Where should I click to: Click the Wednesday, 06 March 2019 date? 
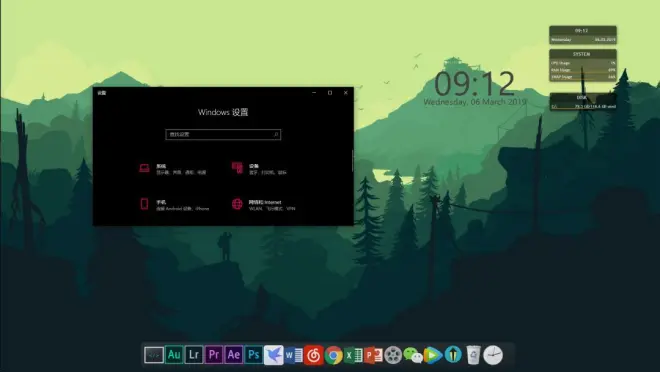pyautogui.click(x=475, y=102)
